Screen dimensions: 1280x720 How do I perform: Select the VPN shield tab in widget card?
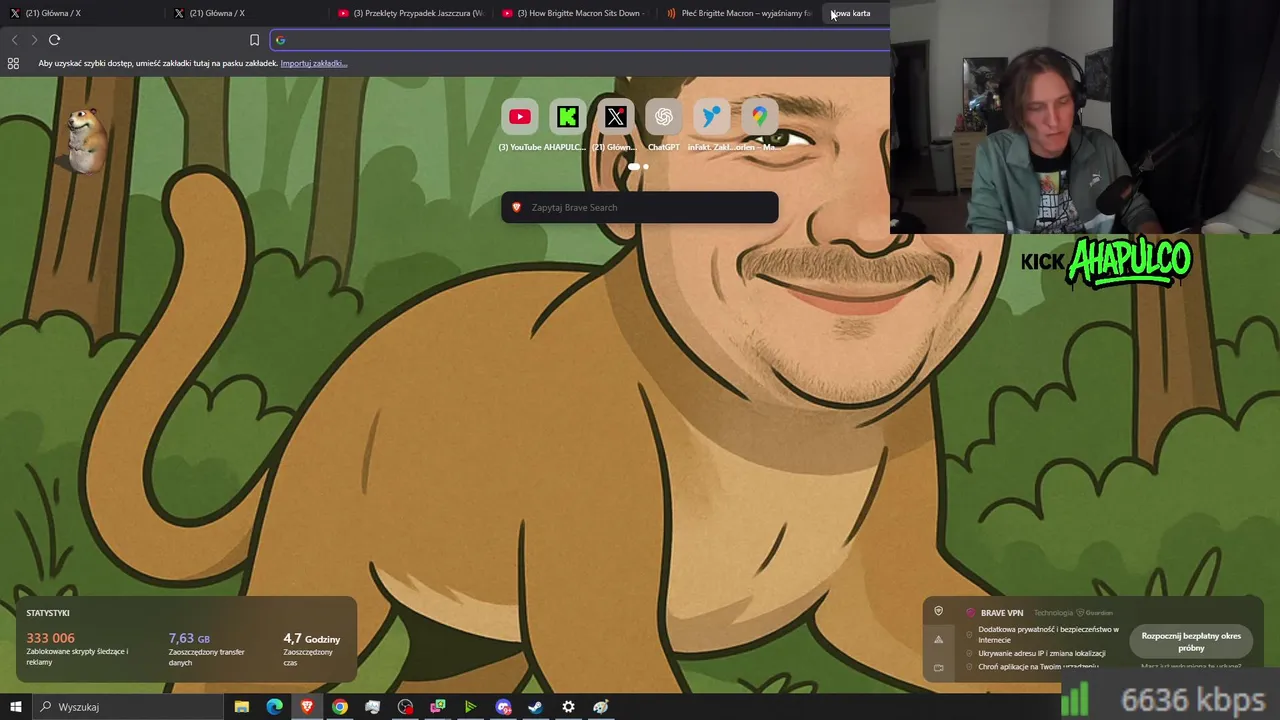coord(938,611)
